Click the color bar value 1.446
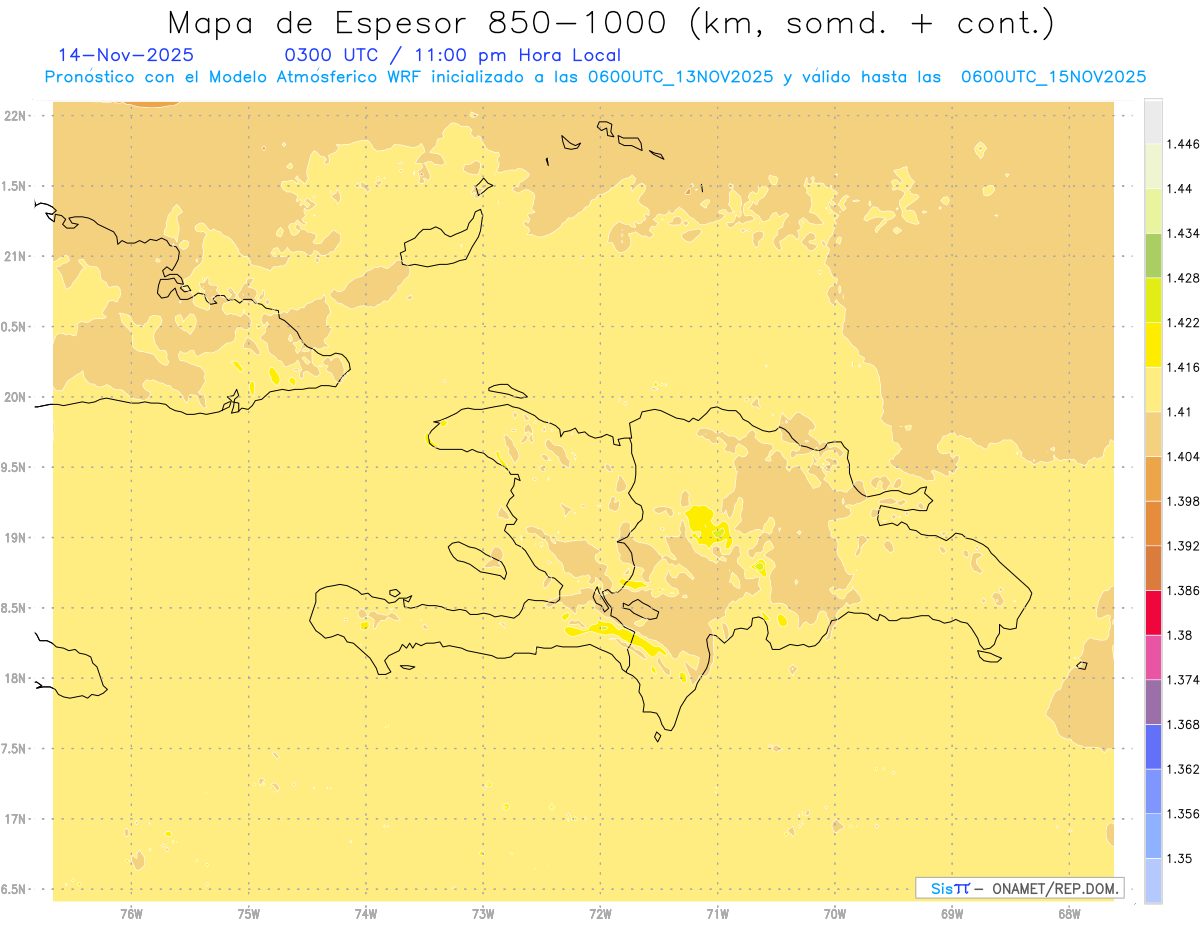The height and width of the screenshot is (927, 1200). (x=1183, y=144)
